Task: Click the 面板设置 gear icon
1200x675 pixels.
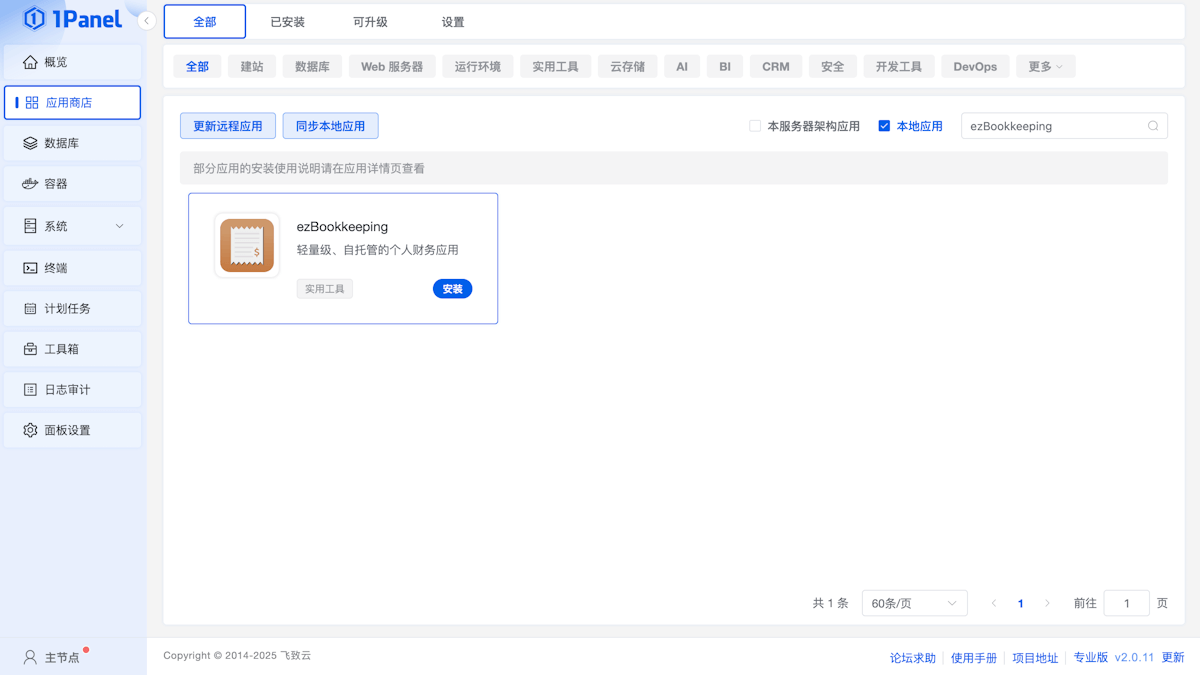Action: (30, 430)
